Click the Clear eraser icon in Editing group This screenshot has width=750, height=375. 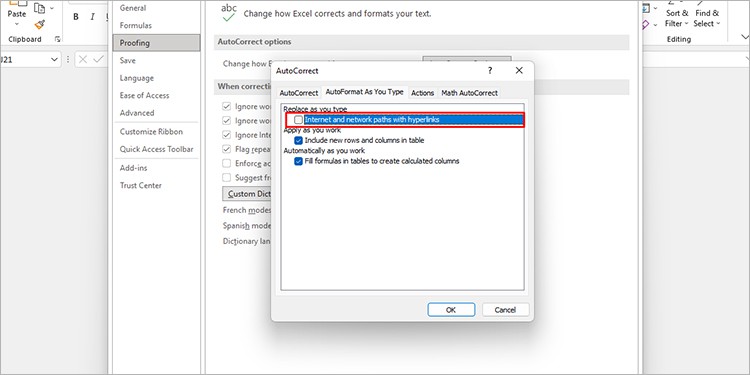tap(646, 24)
